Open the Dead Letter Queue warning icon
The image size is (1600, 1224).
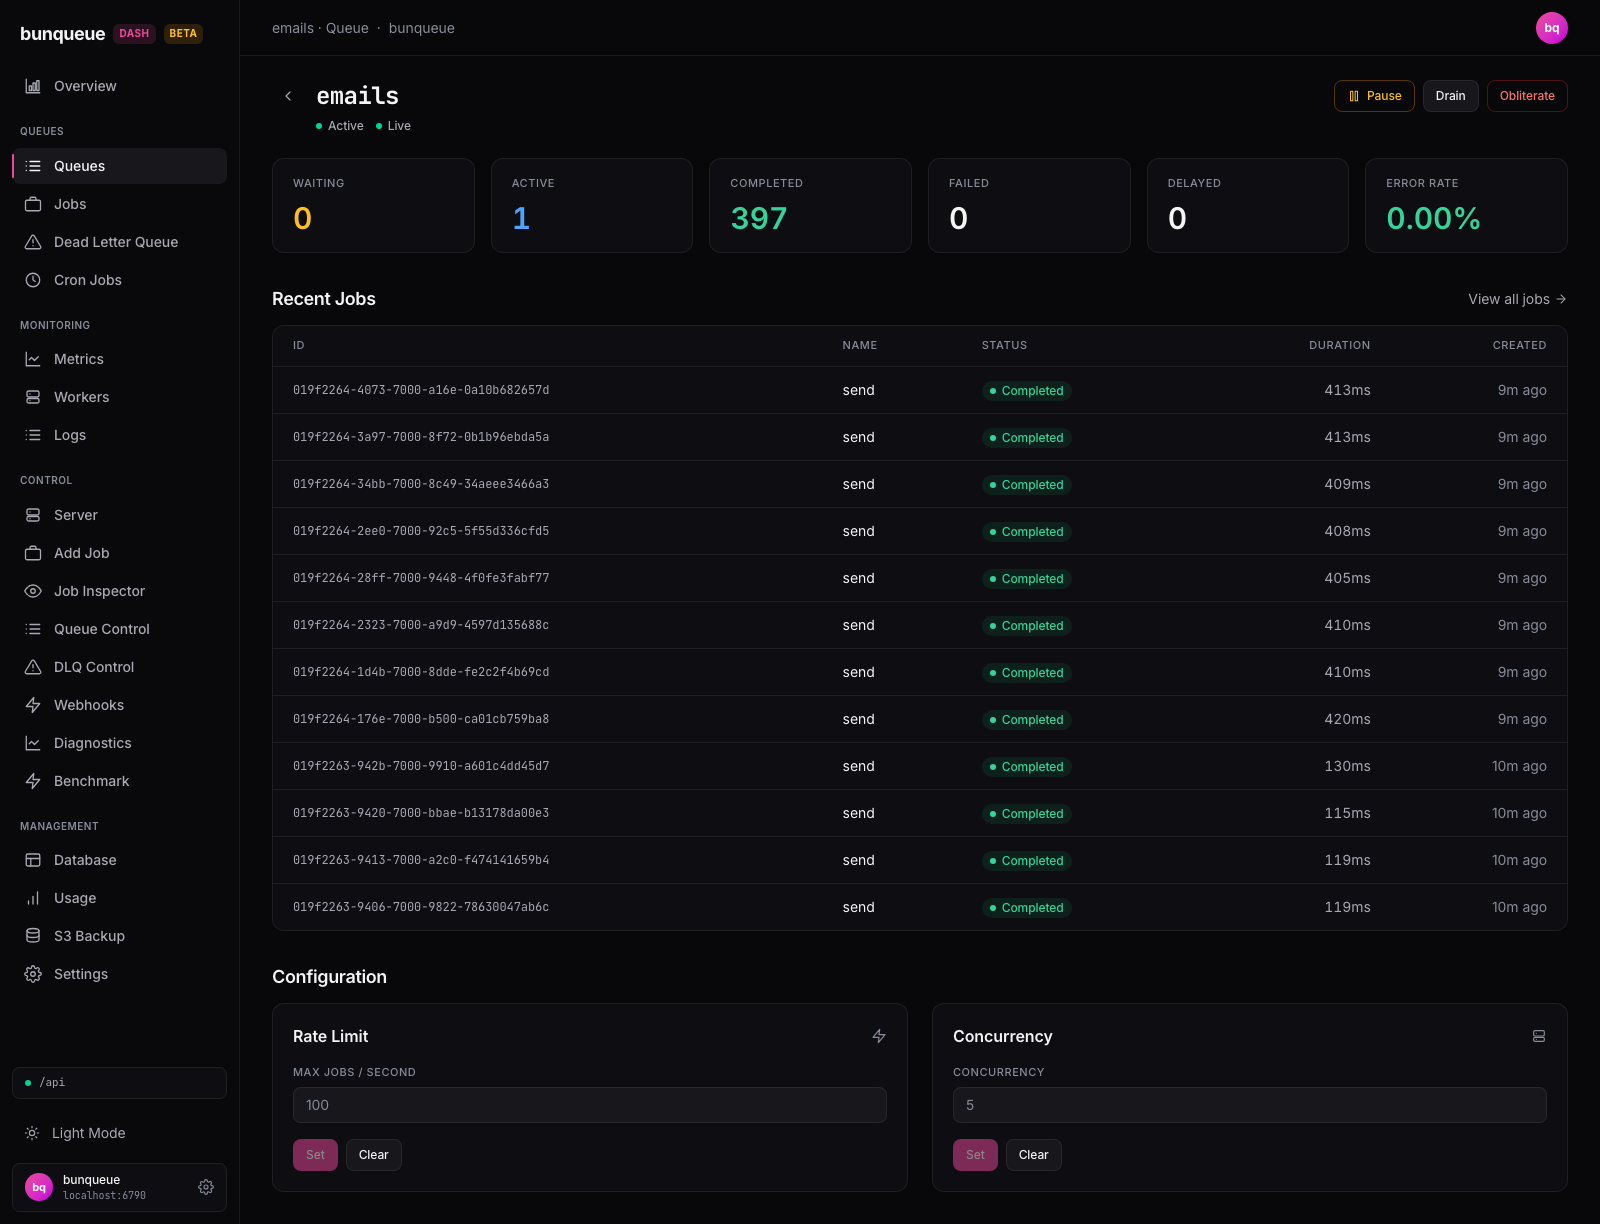point(33,242)
